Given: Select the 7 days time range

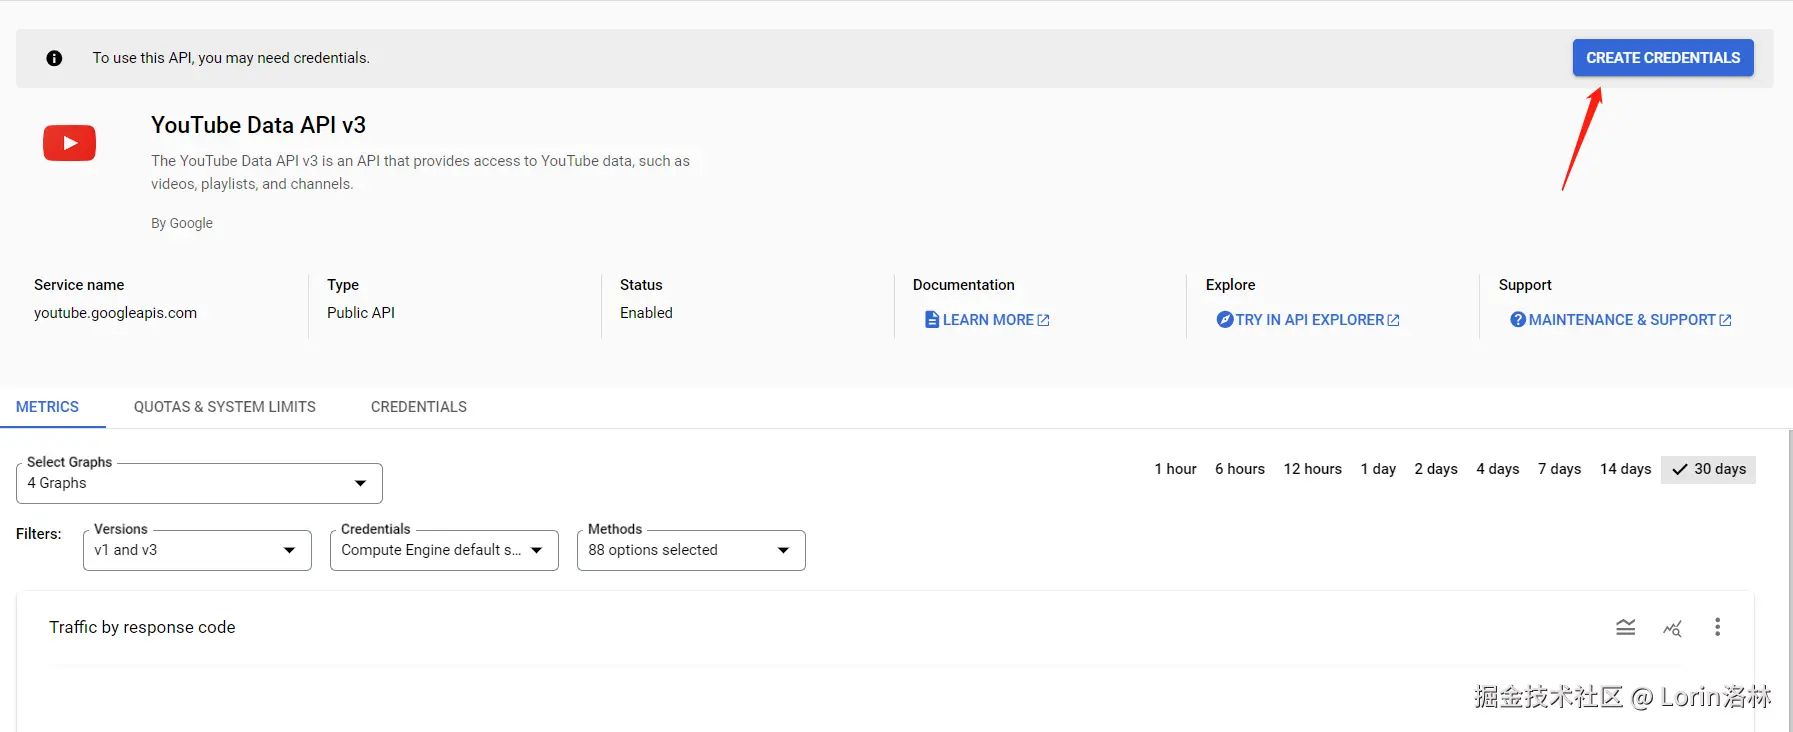Looking at the screenshot, I should pyautogui.click(x=1560, y=469).
